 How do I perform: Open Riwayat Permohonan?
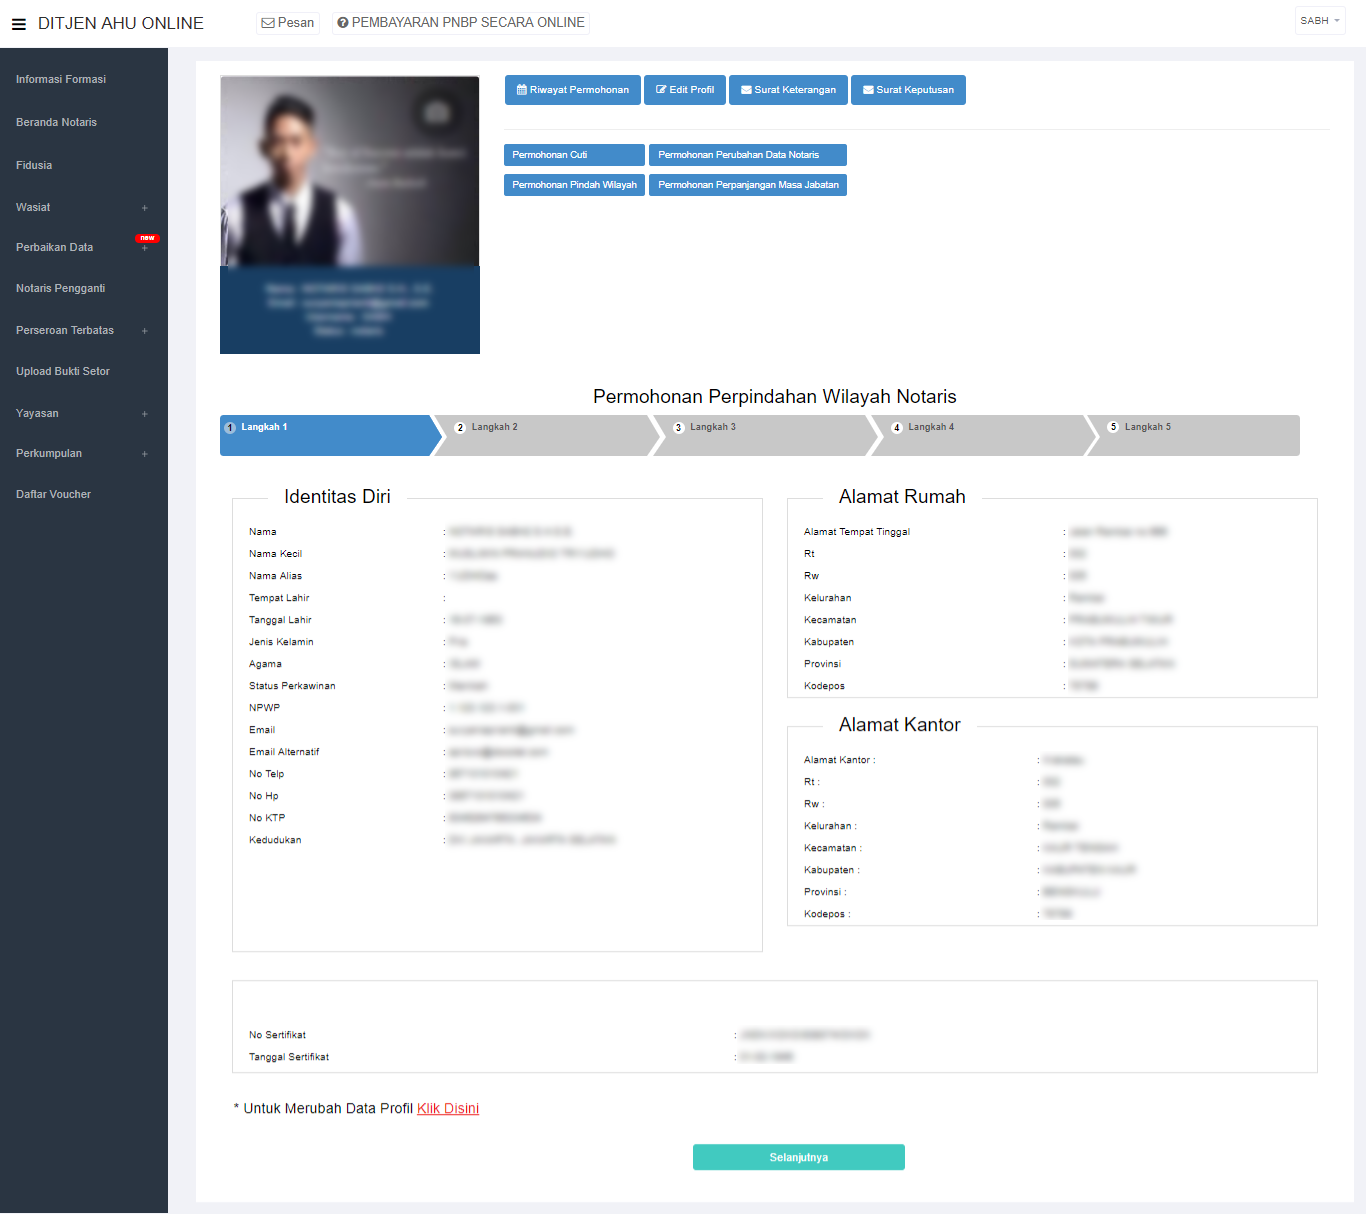tap(573, 90)
